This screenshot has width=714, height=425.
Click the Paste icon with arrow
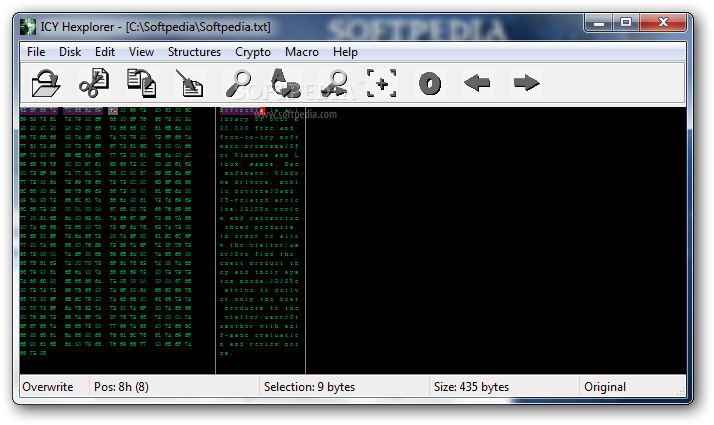[190, 83]
